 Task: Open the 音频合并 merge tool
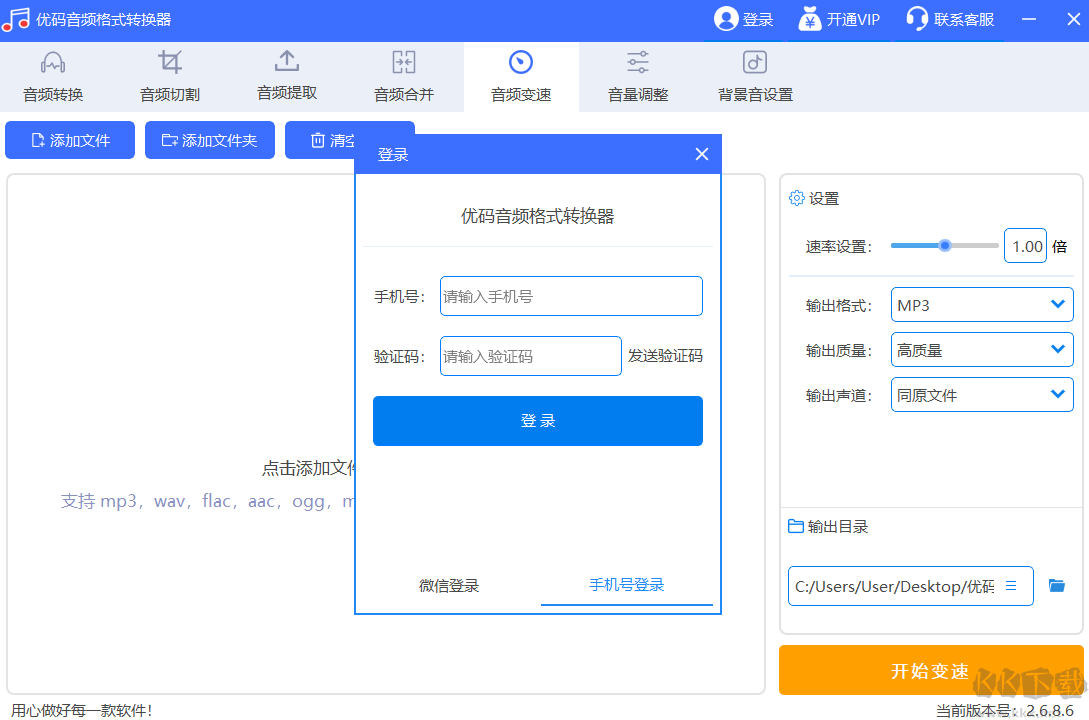[x=403, y=77]
